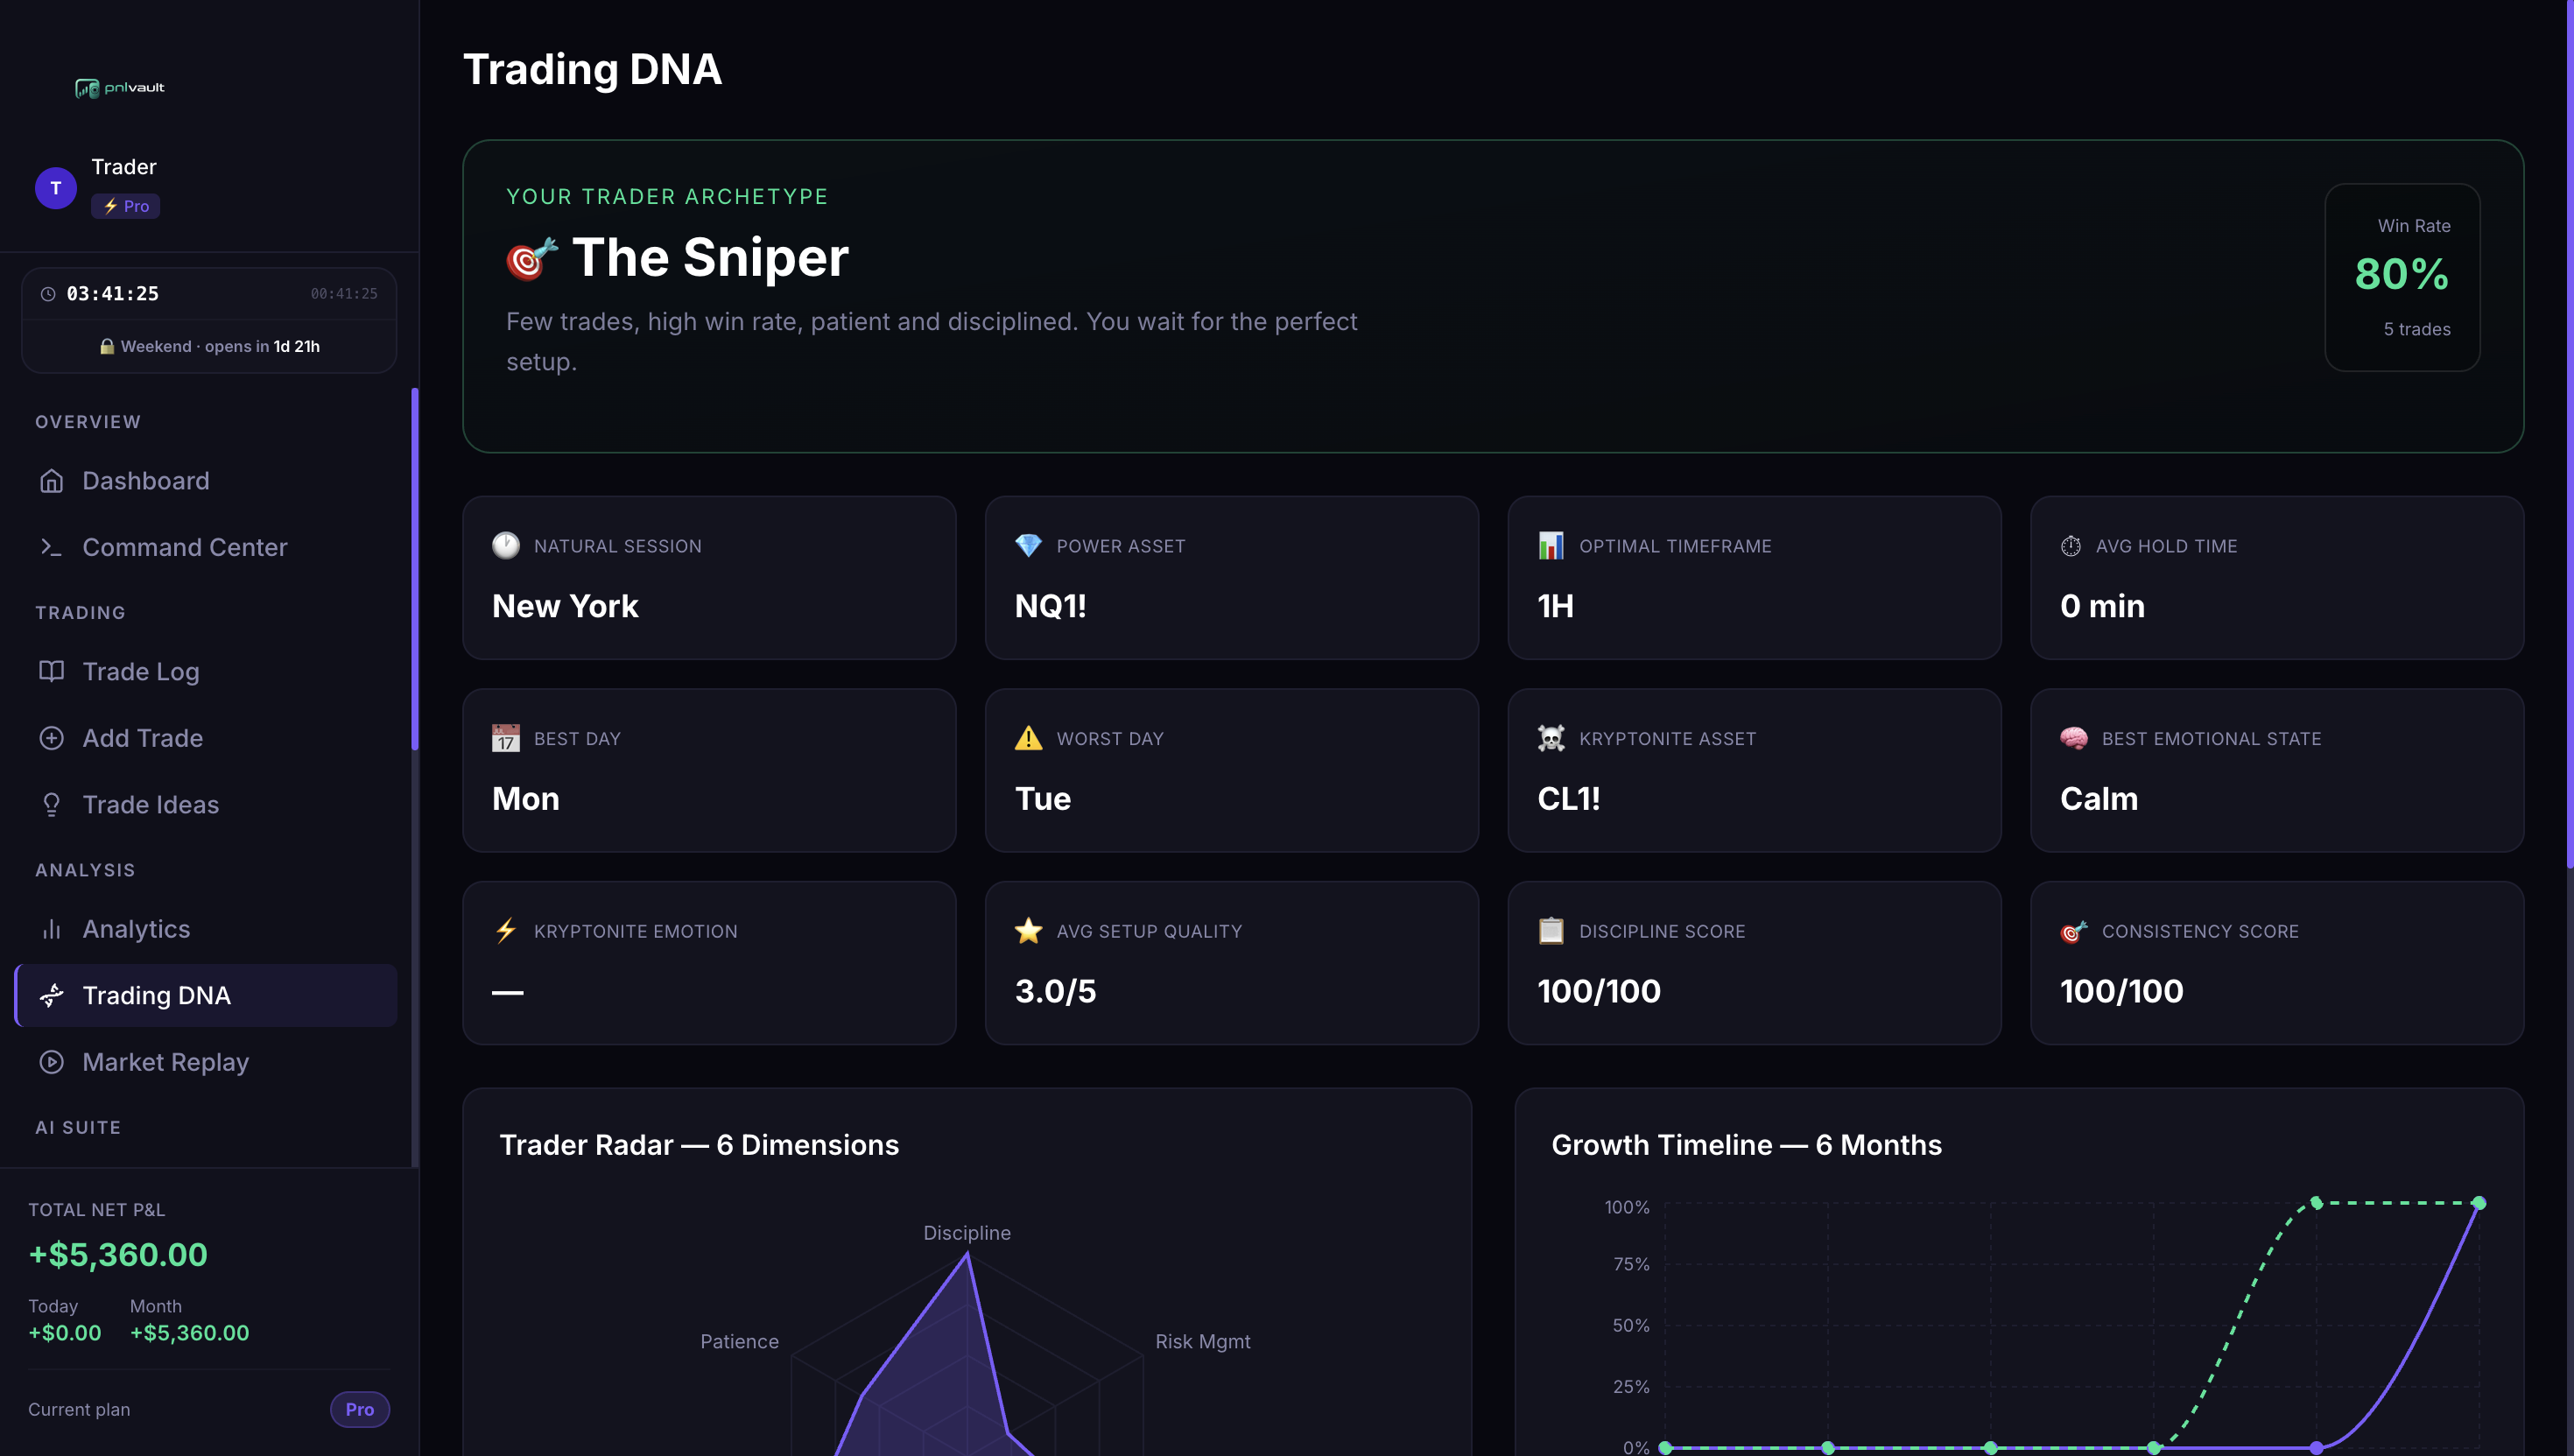Open the Trader profile avatar
The height and width of the screenshot is (1456, 2574).
(56, 188)
